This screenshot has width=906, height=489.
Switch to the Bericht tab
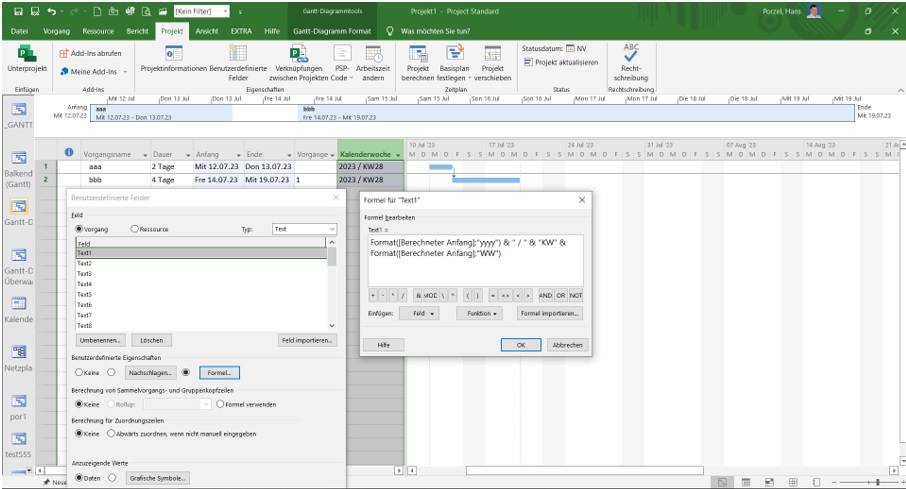(x=137, y=31)
